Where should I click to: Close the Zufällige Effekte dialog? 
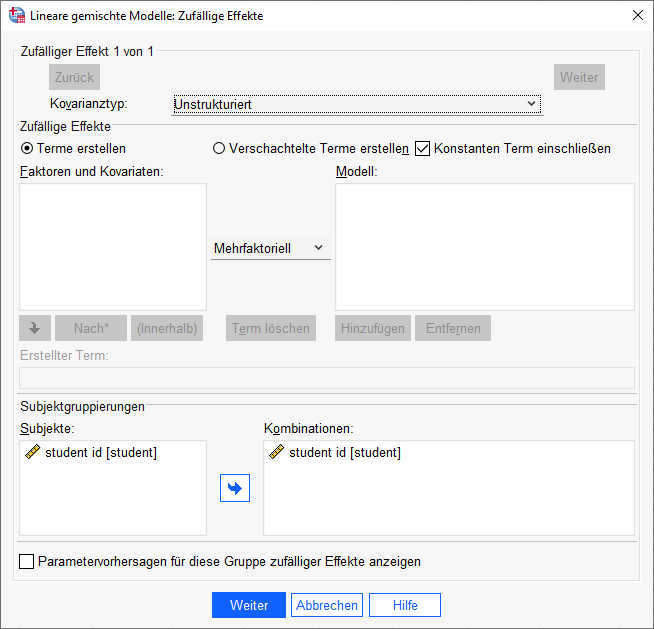coord(638,15)
